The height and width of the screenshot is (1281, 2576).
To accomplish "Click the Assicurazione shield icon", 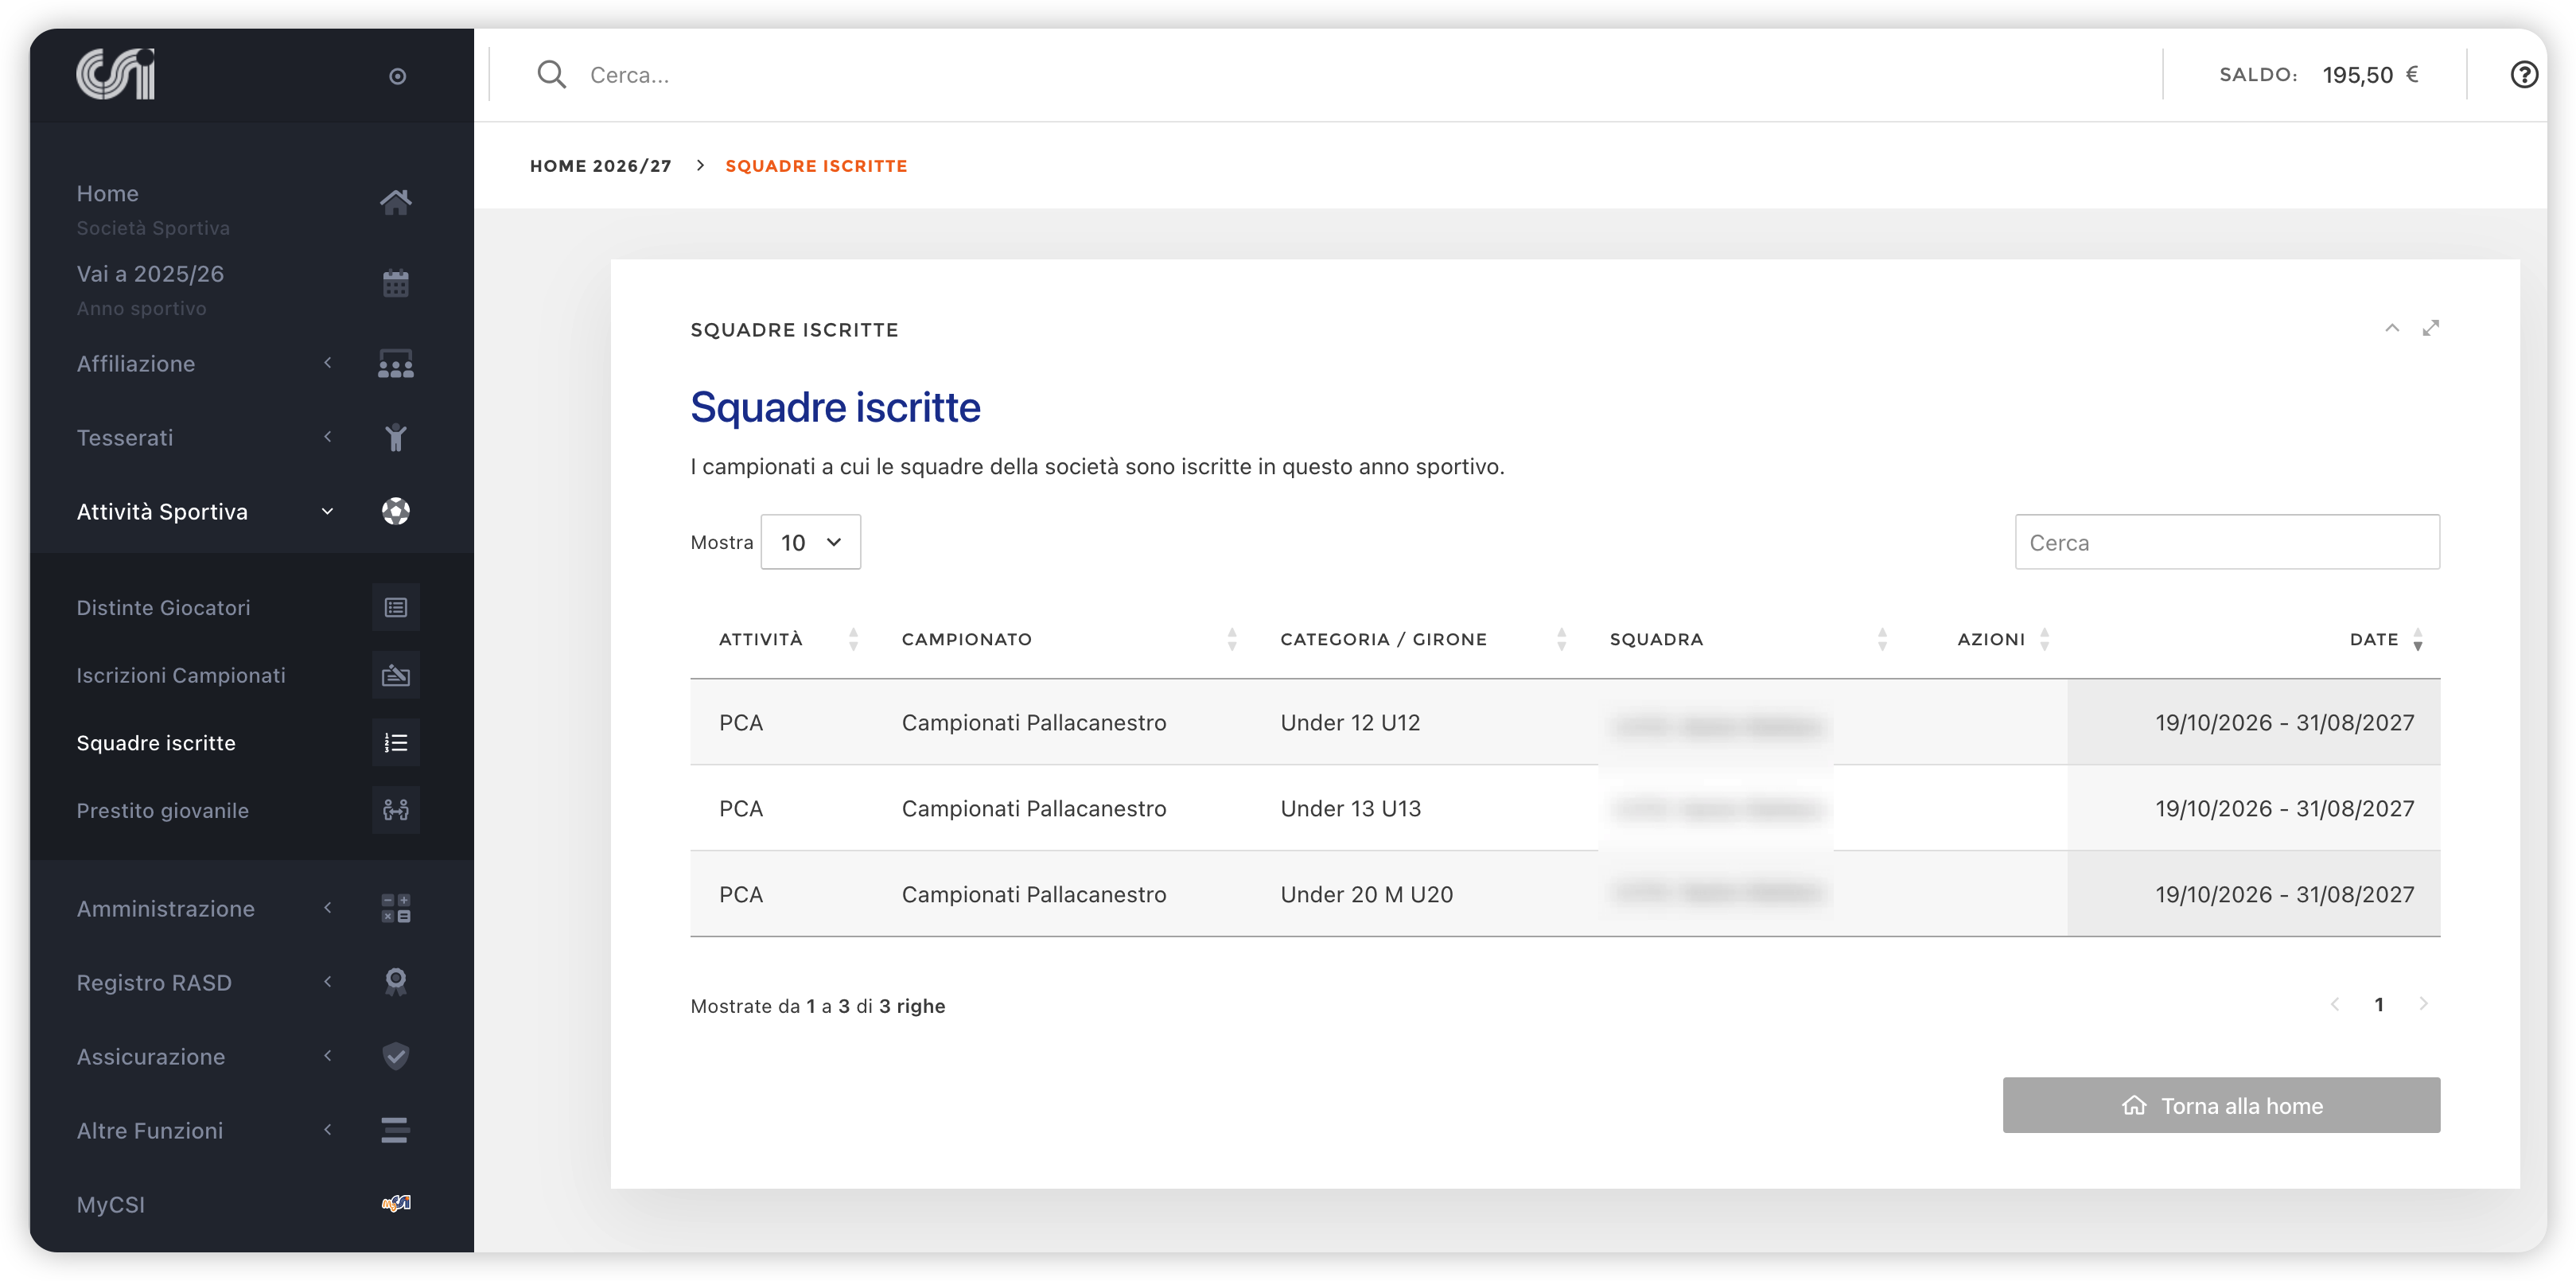I will coord(396,1057).
